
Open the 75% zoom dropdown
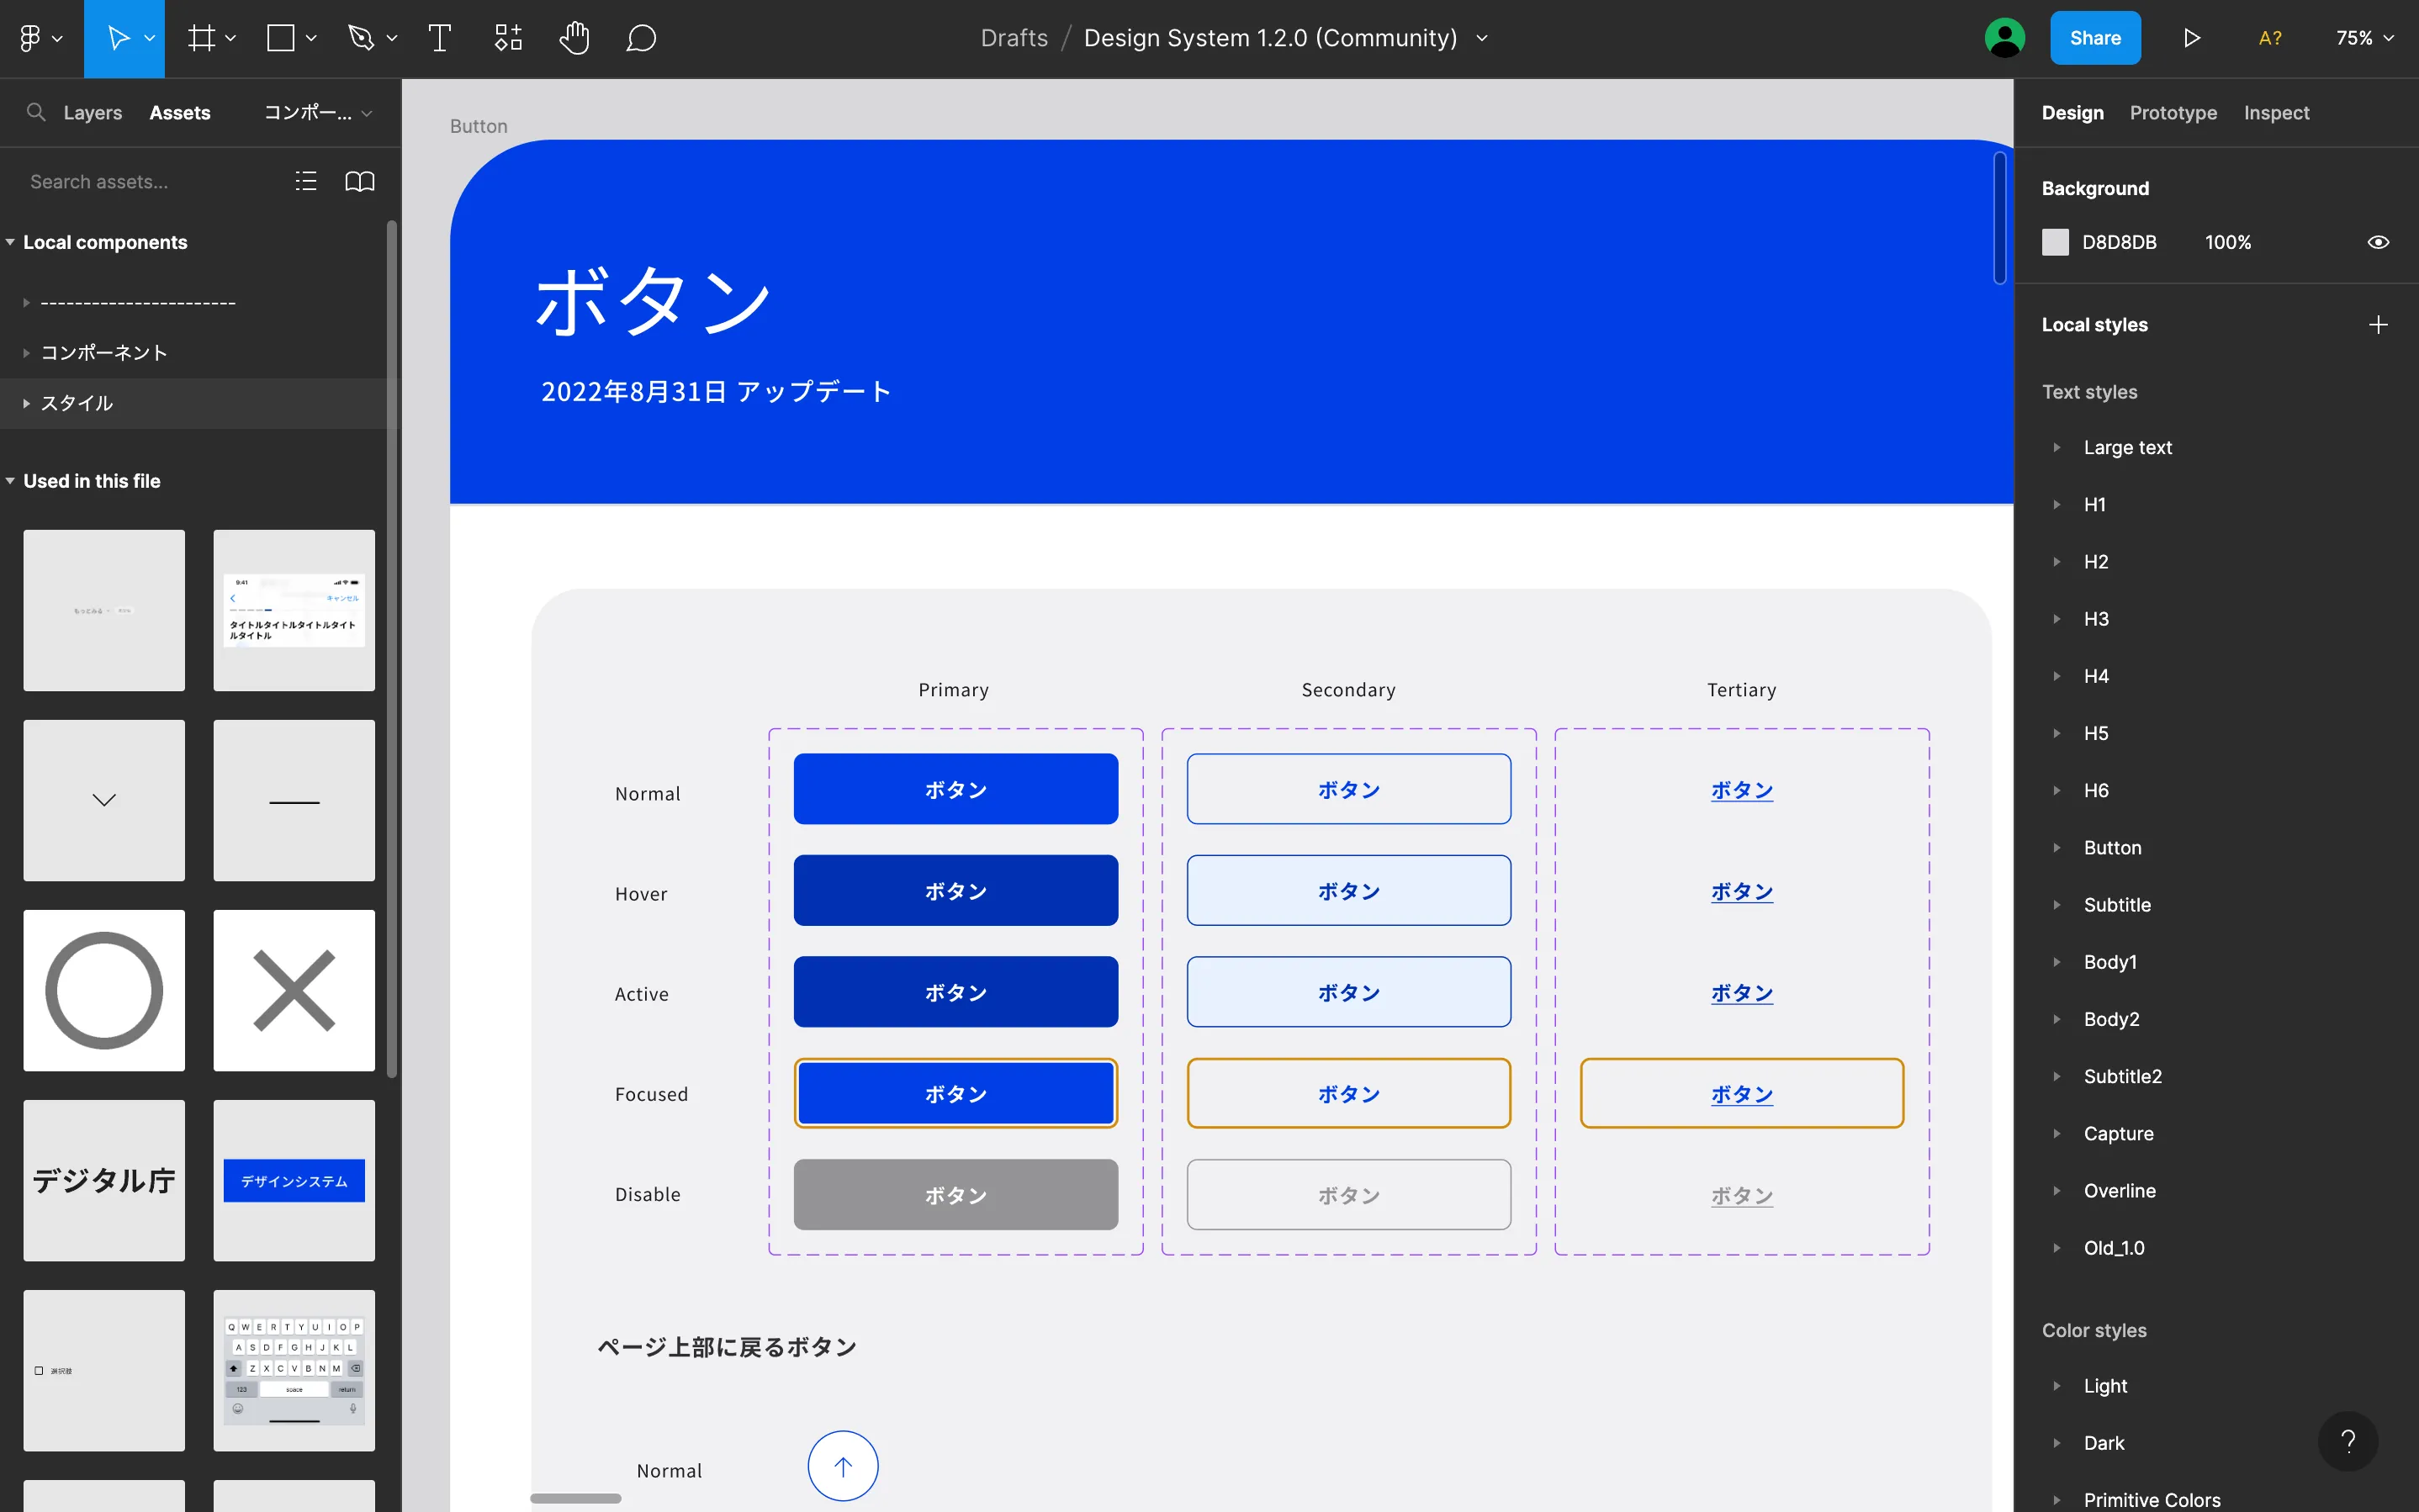click(x=2364, y=38)
